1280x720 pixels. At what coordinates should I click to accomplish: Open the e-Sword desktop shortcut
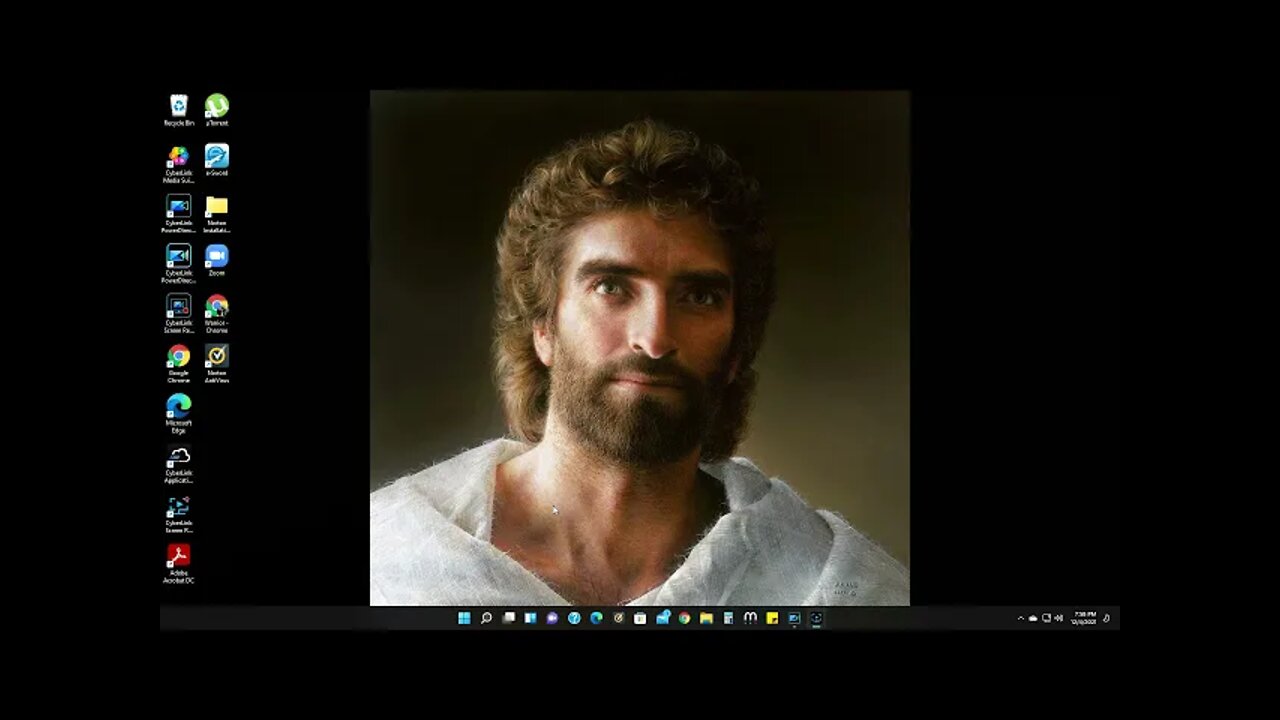(x=217, y=160)
